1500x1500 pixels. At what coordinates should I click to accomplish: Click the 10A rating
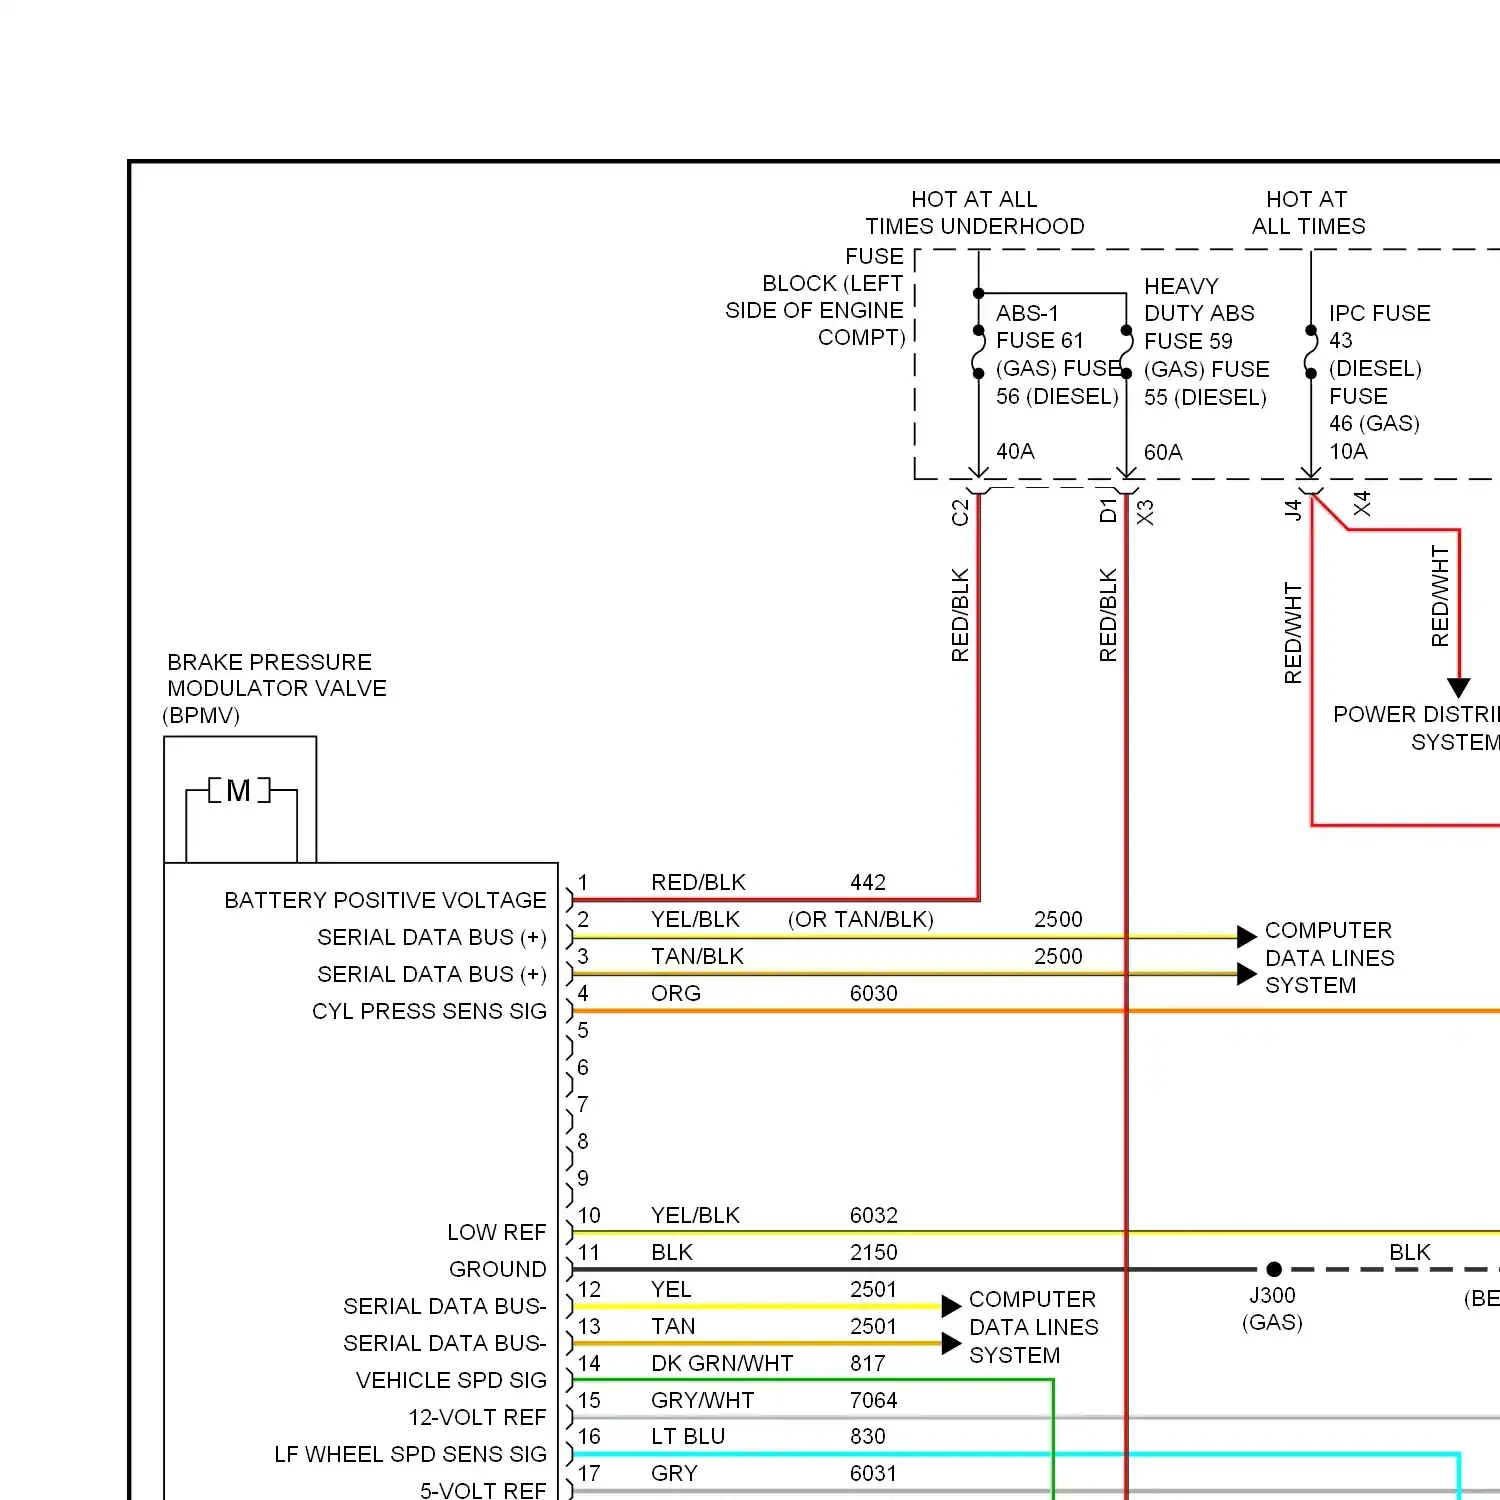click(1348, 451)
